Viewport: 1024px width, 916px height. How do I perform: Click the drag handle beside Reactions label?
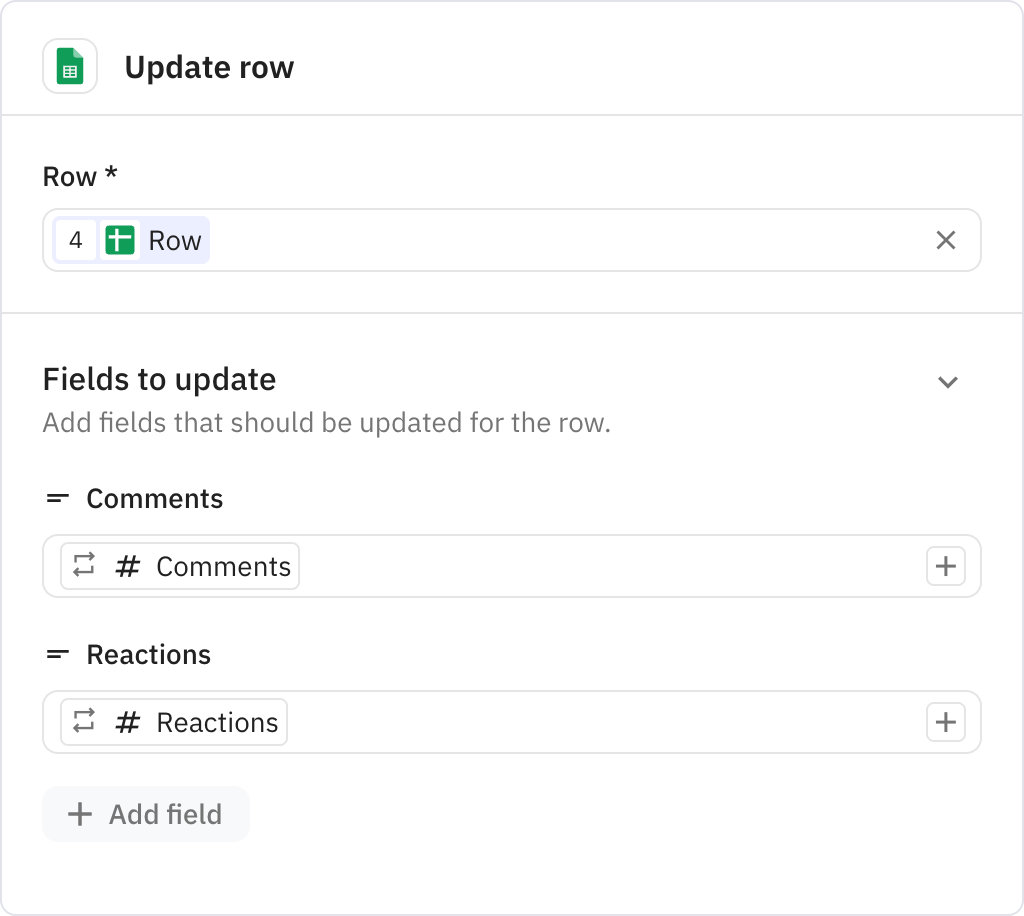pyautogui.click(x=57, y=654)
